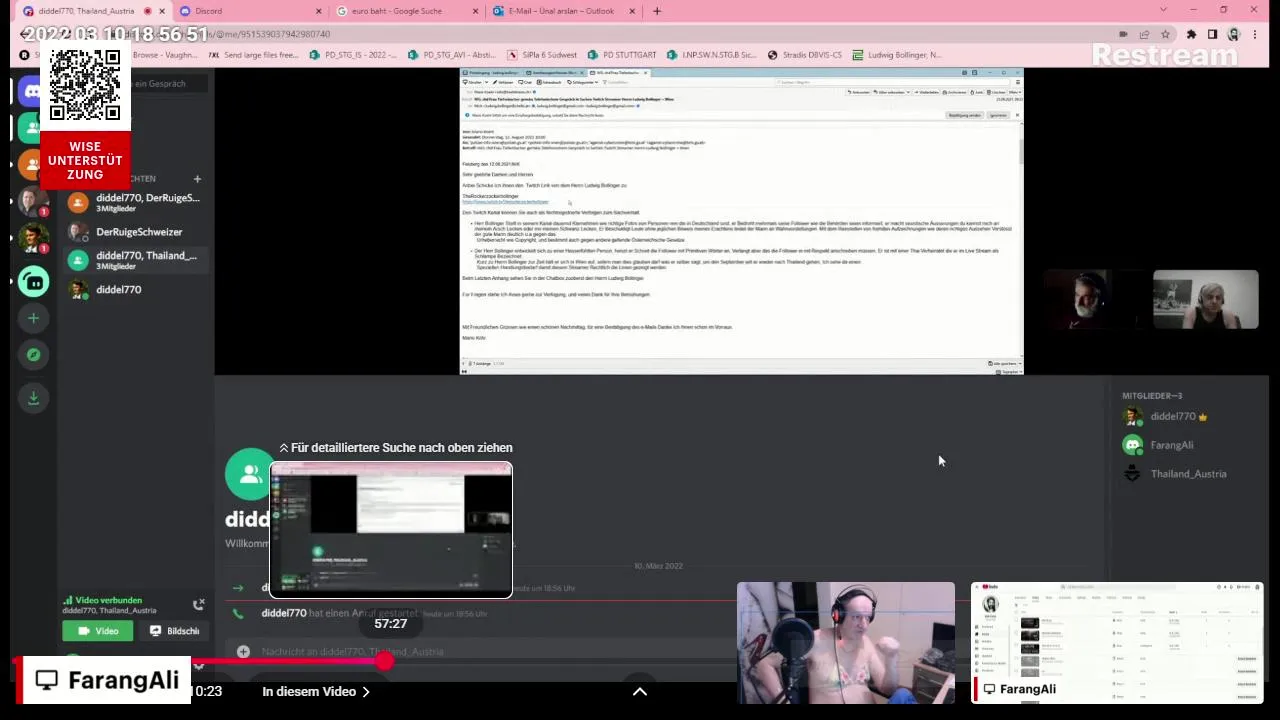Open the diddel770, DerRuigeS... group chat

134,202
